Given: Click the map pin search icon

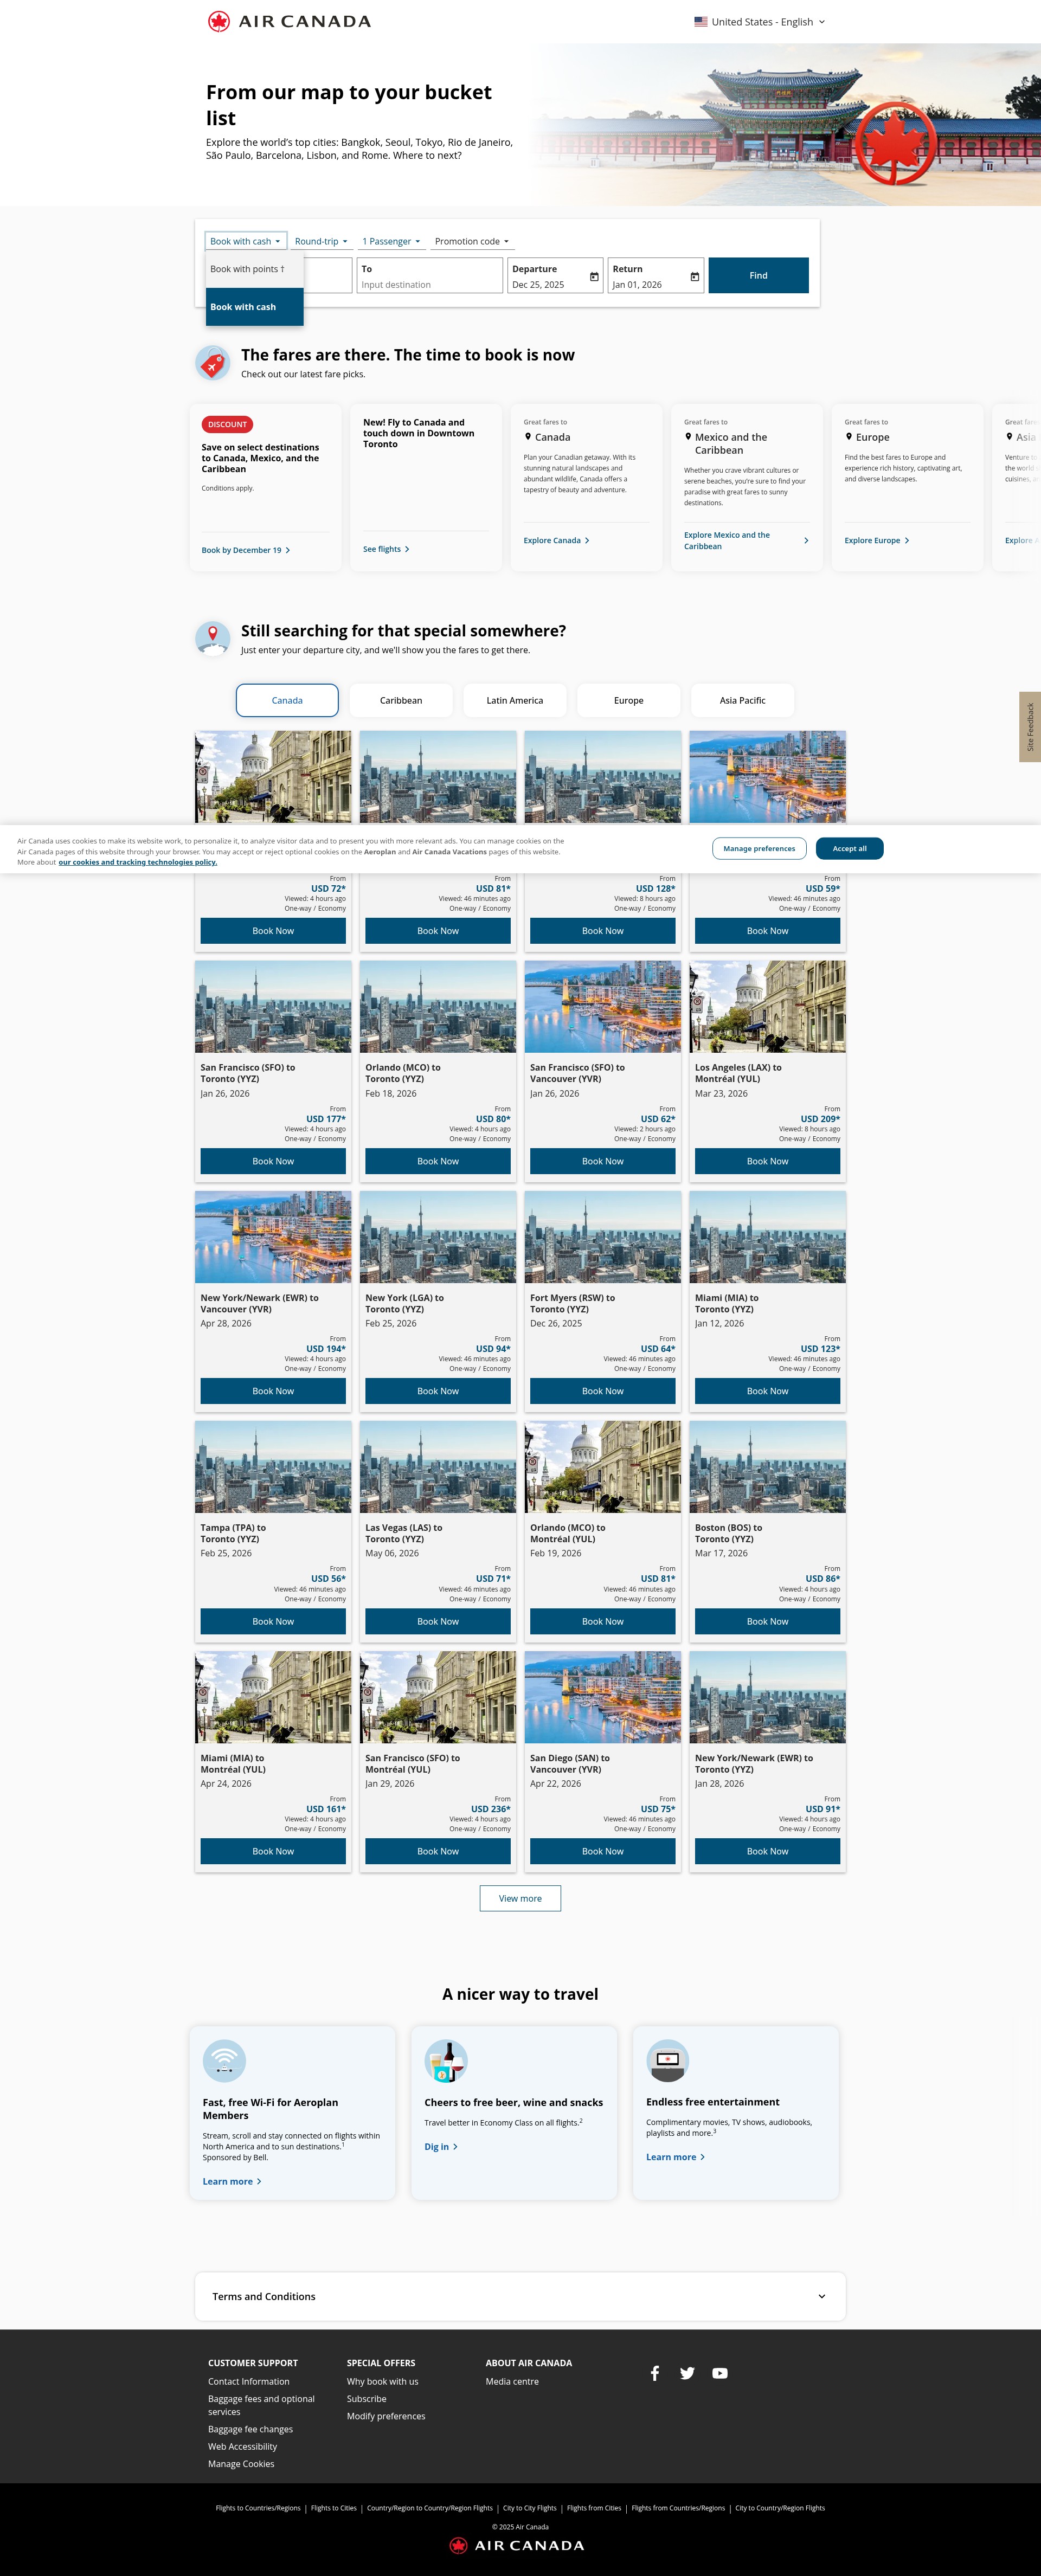Looking at the screenshot, I should click(212, 638).
